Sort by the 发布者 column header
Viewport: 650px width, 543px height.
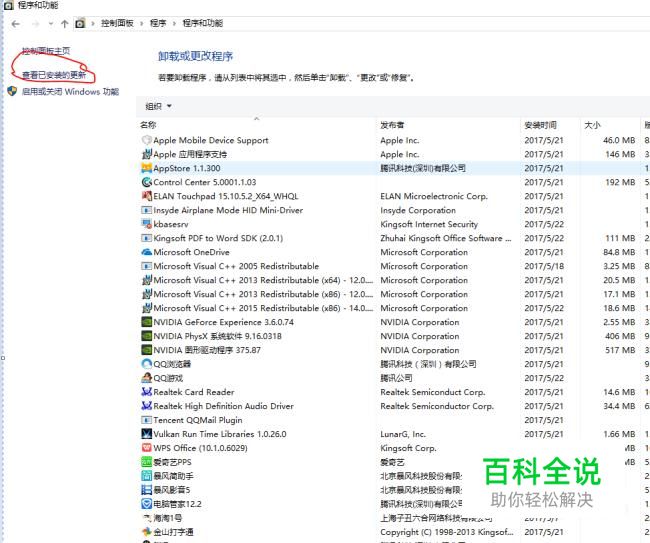(392, 125)
